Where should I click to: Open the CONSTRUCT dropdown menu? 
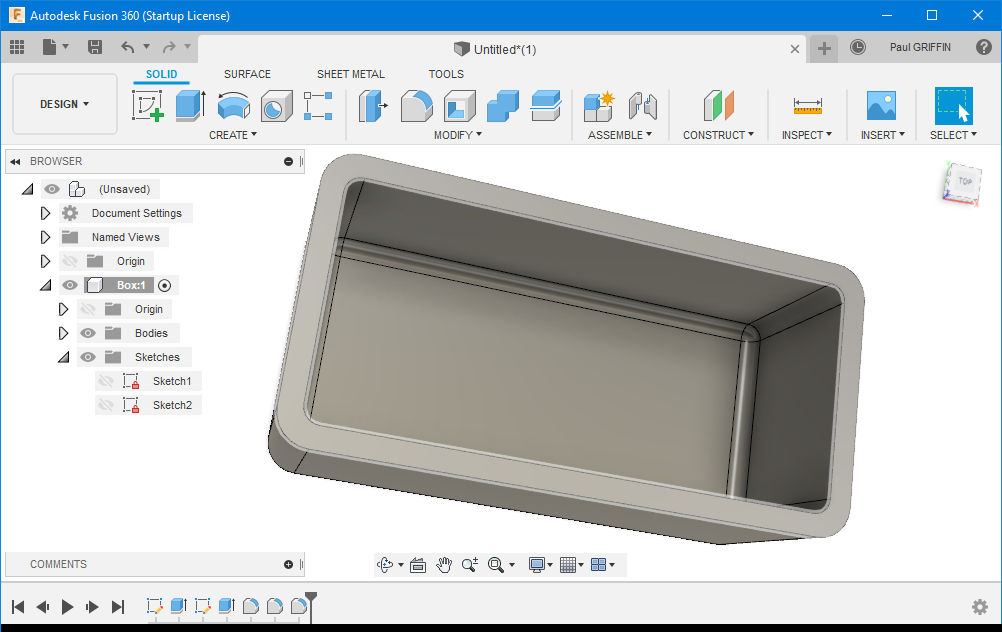(x=718, y=135)
